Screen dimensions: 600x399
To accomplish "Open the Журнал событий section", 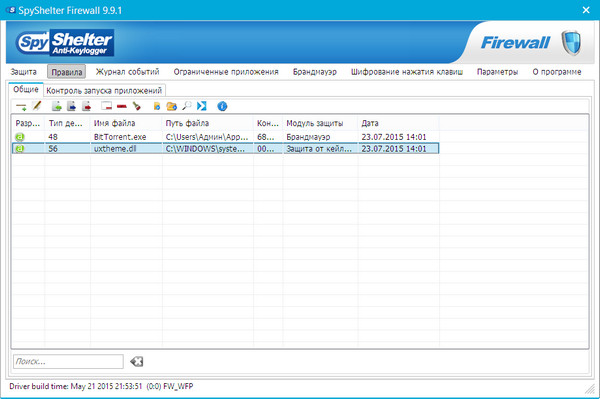I will click(127, 72).
